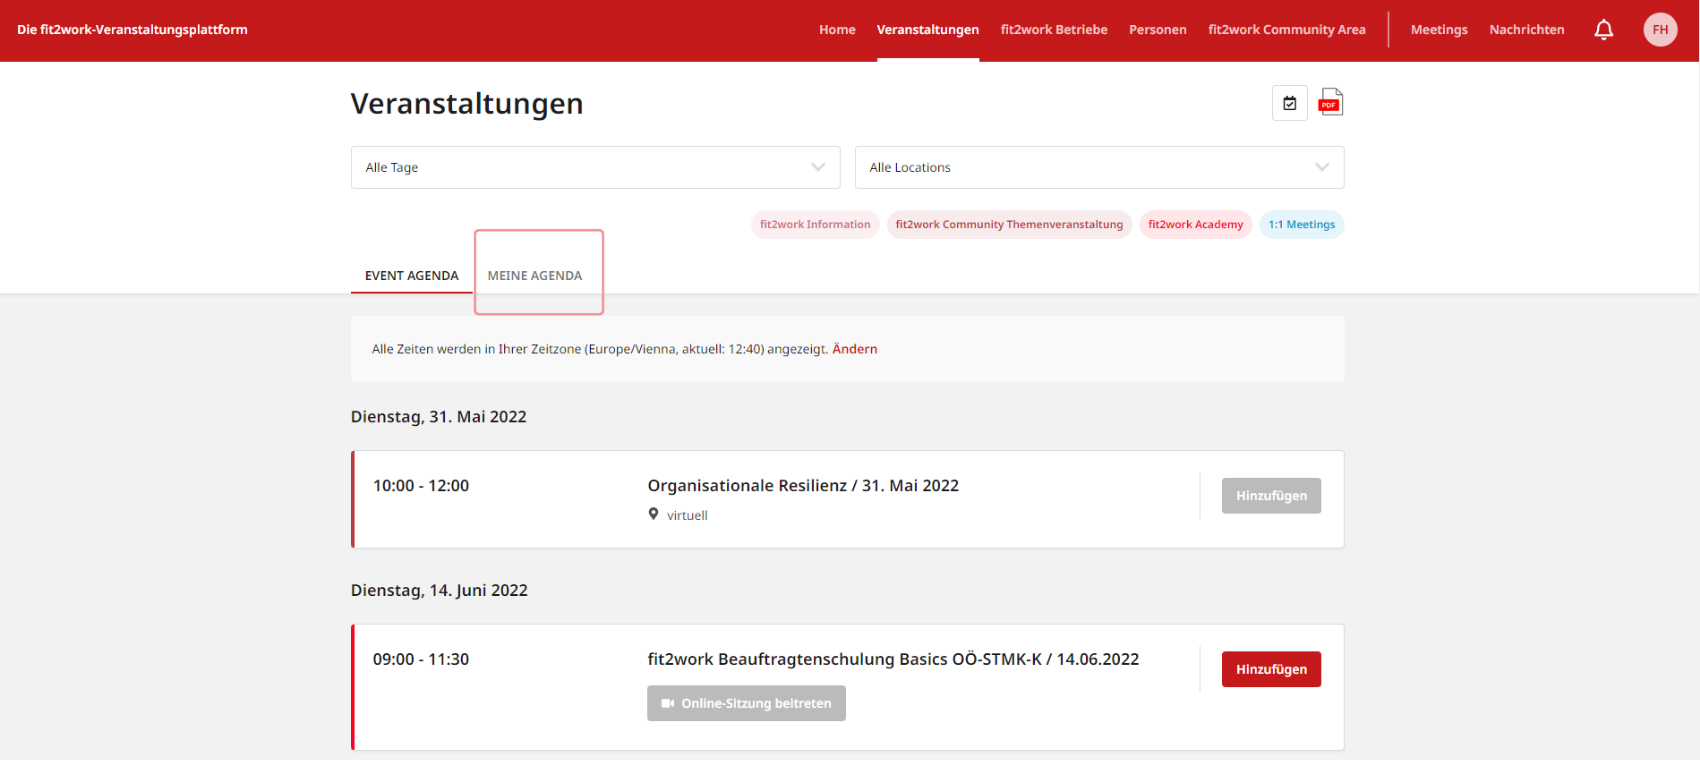Click the Dienstag, 31. Mai 2022 heading

[x=439, y=417]
